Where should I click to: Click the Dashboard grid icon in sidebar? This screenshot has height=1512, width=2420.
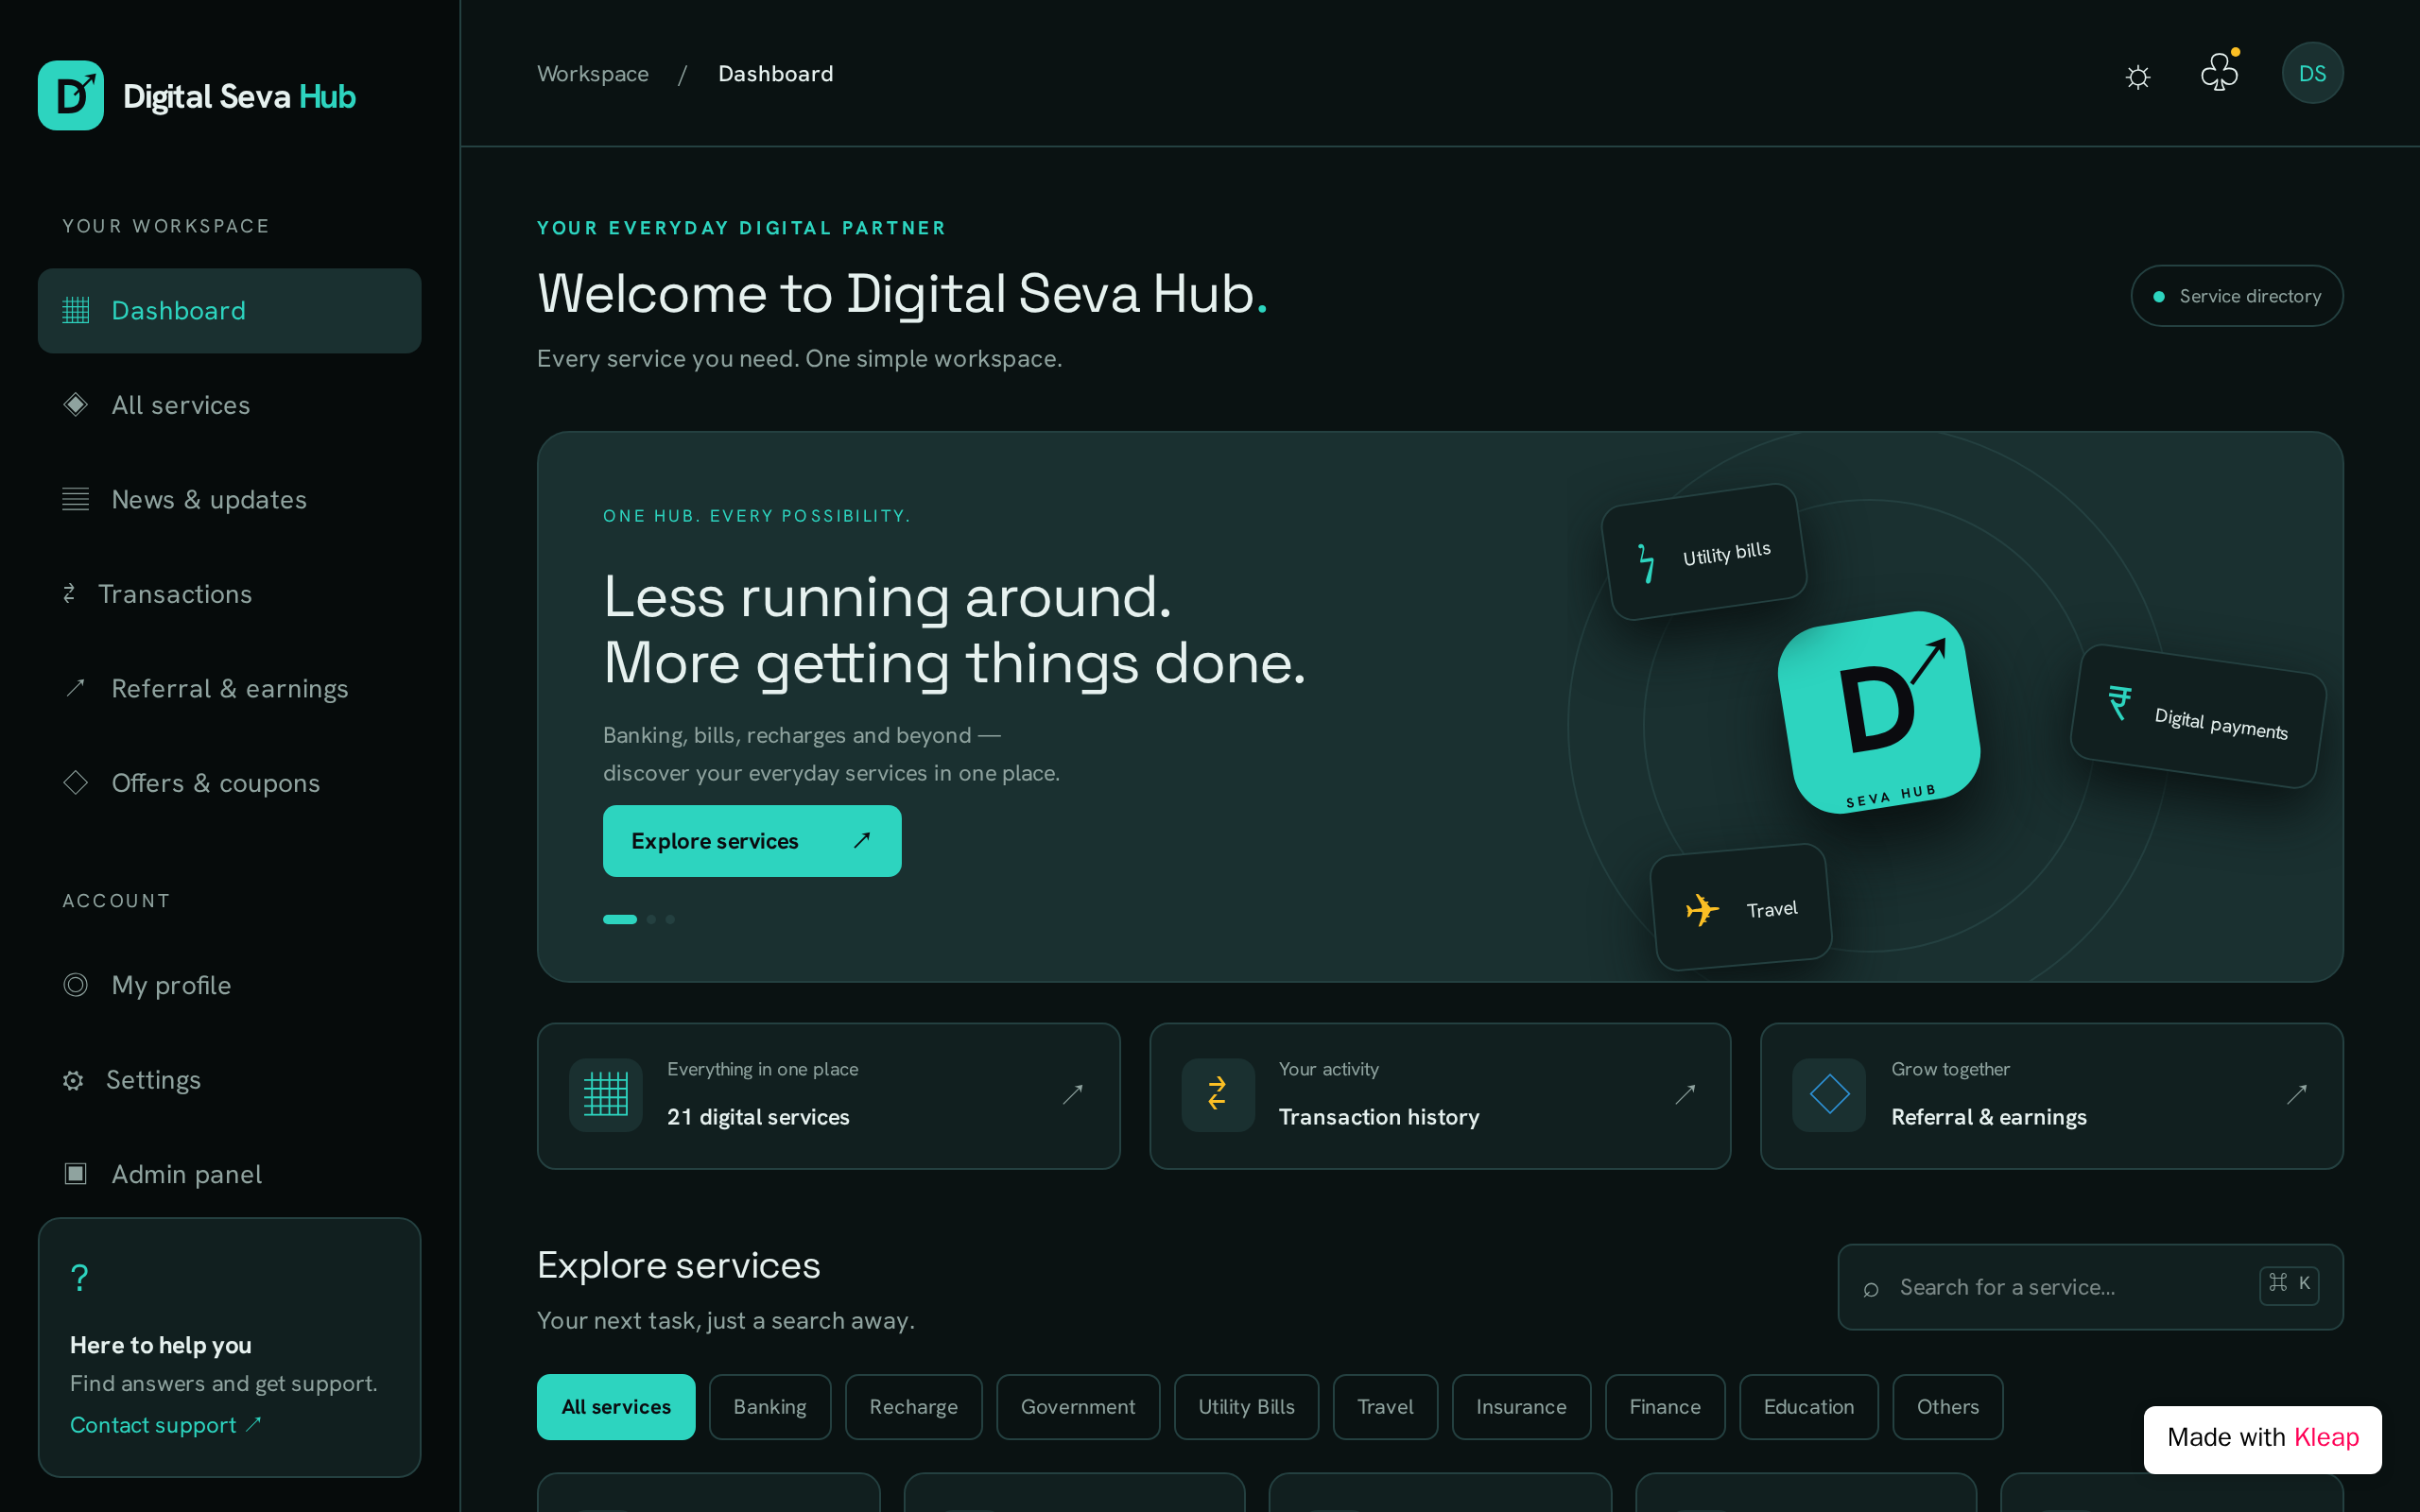point(76,311)
